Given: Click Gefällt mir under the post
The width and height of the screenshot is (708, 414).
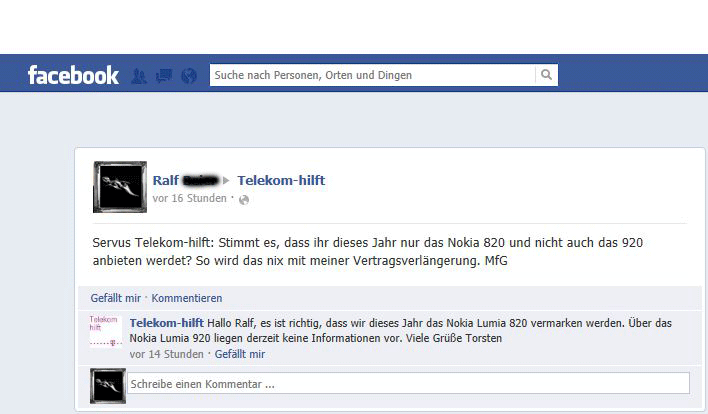Looking at the screenshot, I should [116, 298].
